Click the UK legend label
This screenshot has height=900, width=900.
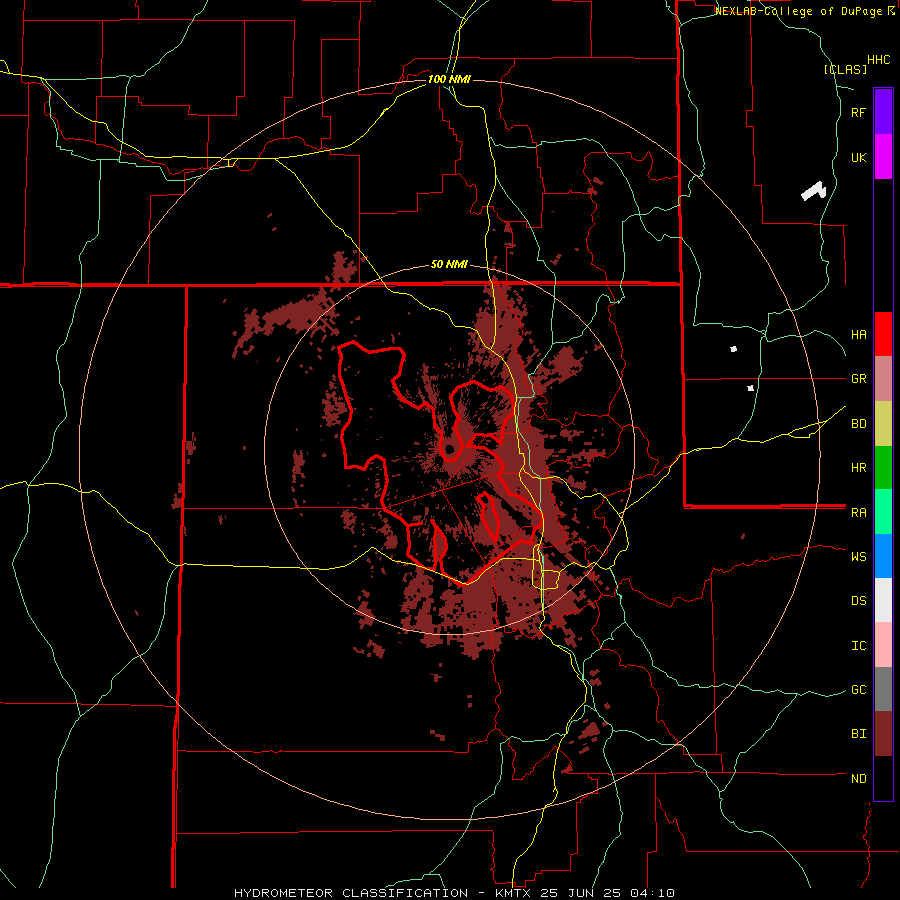coord(858,157)
